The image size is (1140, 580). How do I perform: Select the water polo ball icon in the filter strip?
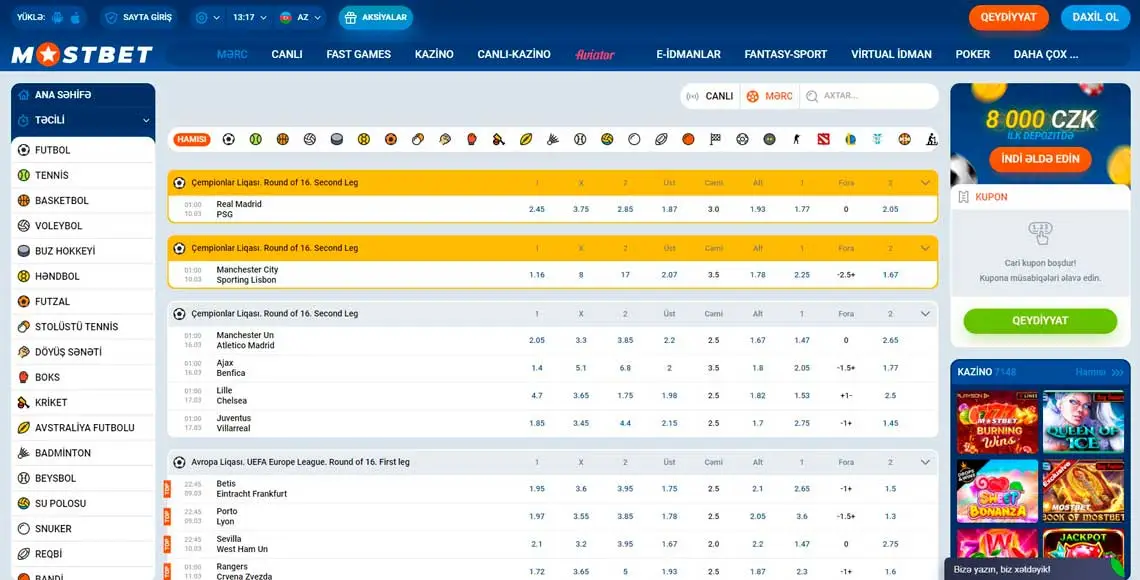click(x=607, y=139)
